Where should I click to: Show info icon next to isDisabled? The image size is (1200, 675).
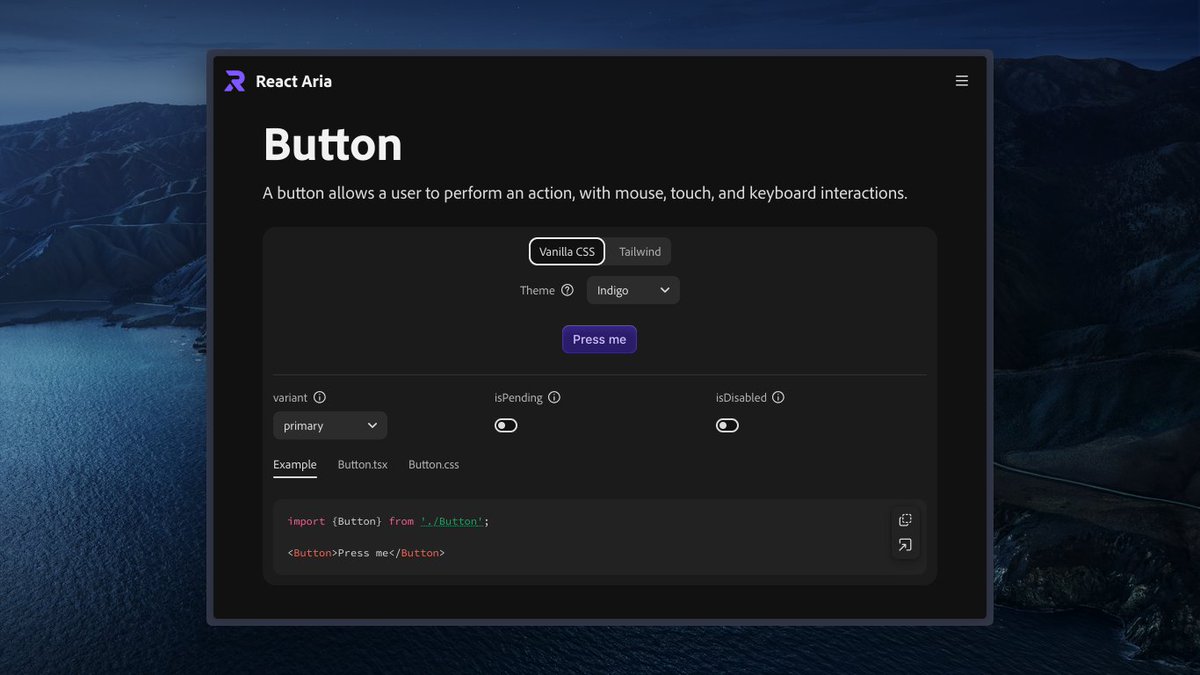778,397
